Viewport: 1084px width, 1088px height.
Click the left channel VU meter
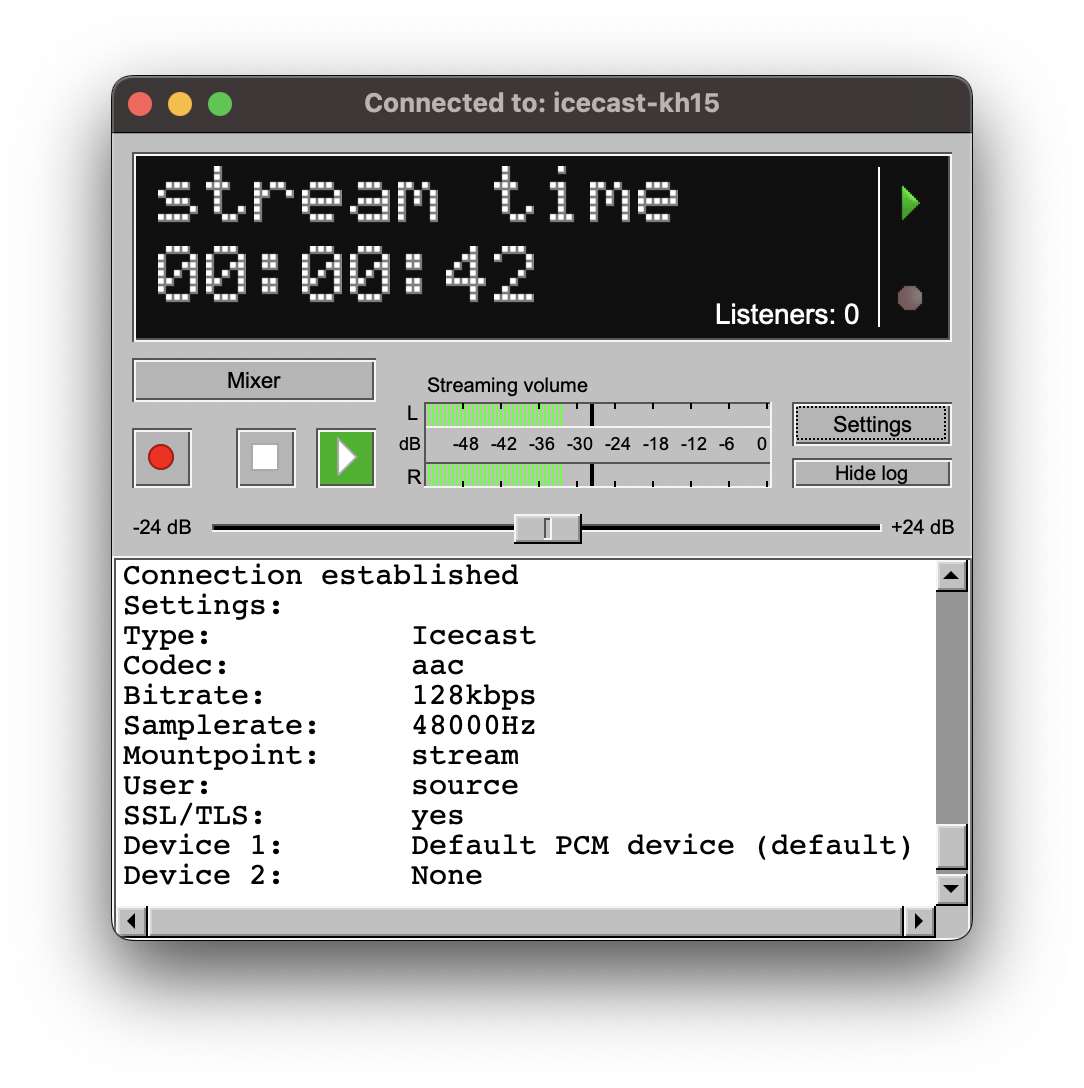click(500, 412)
